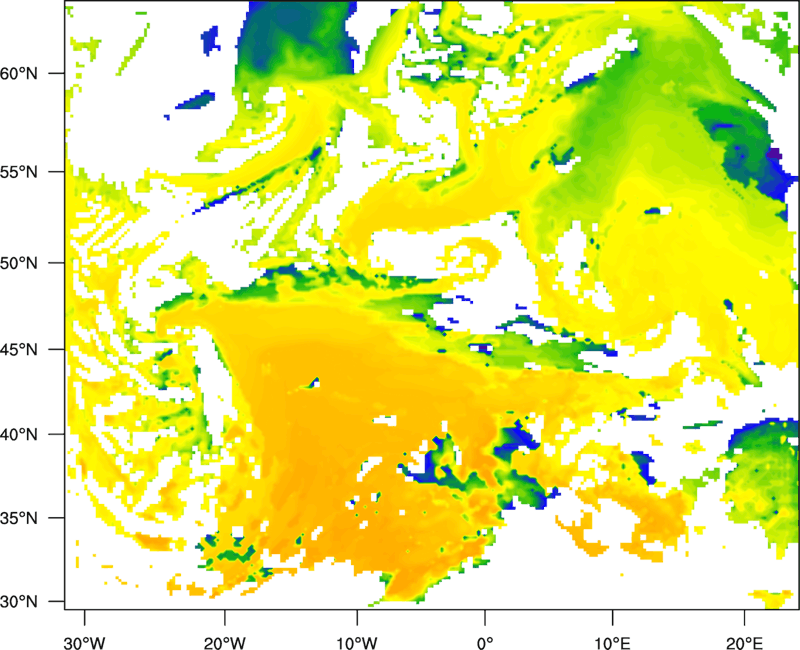Click the 10°W longitude label
This screenshot has width=800, height=650.
tap(357, 643)
